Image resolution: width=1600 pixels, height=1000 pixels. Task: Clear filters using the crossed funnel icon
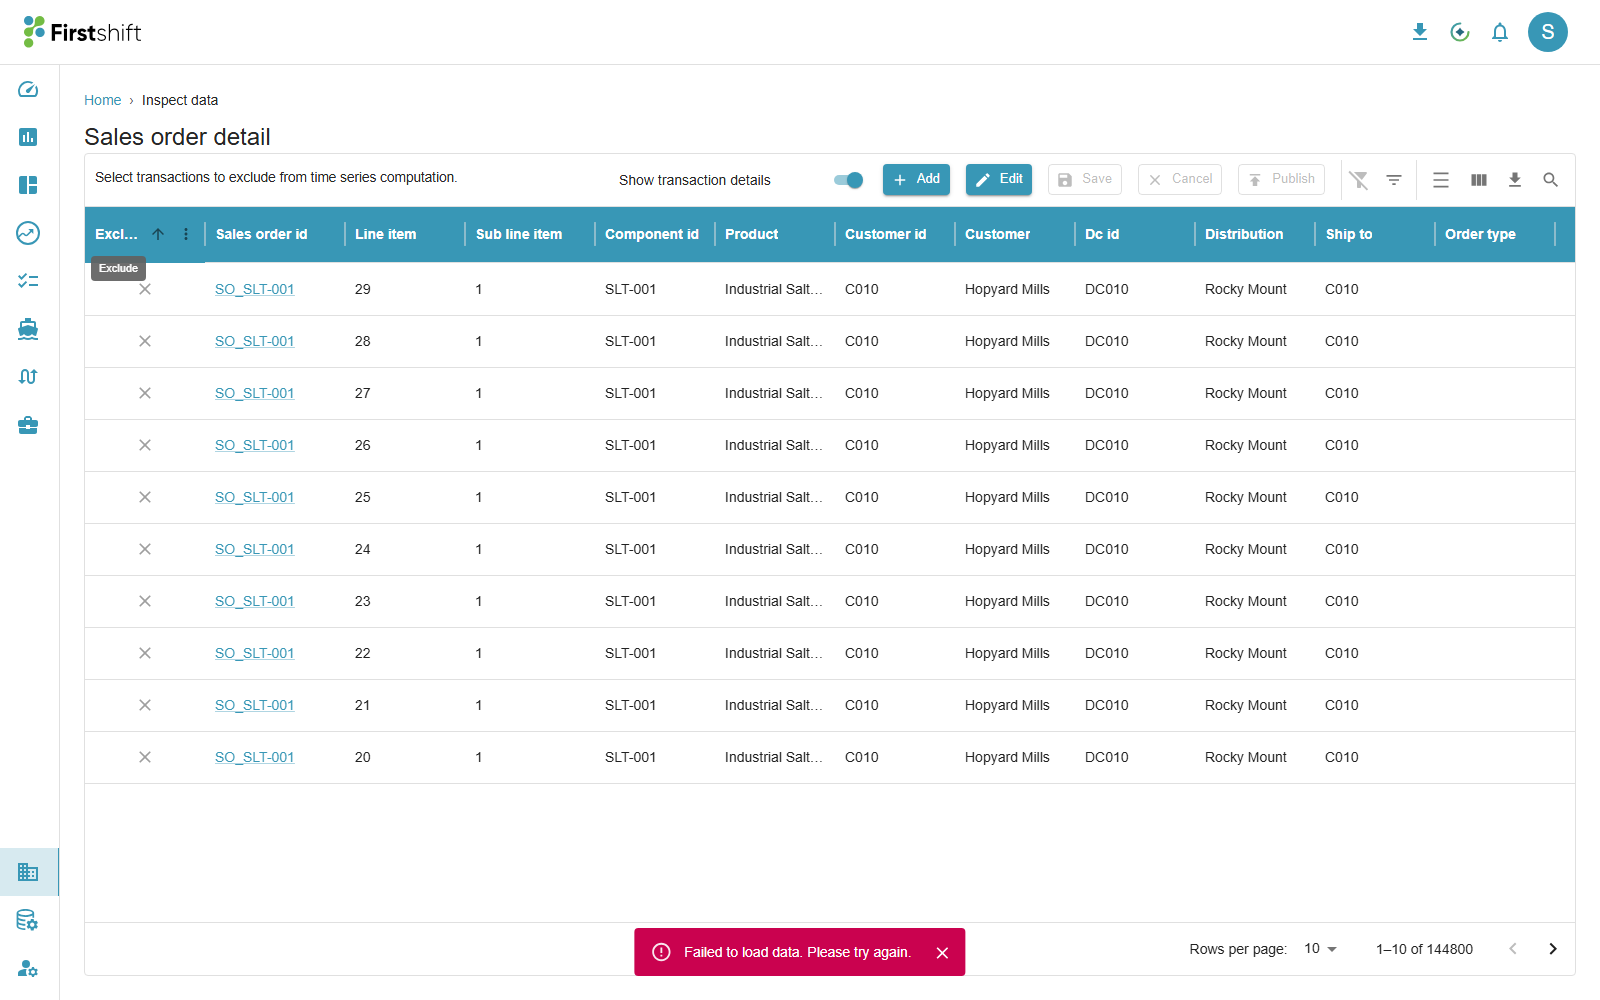click(x=1358, y=180)
